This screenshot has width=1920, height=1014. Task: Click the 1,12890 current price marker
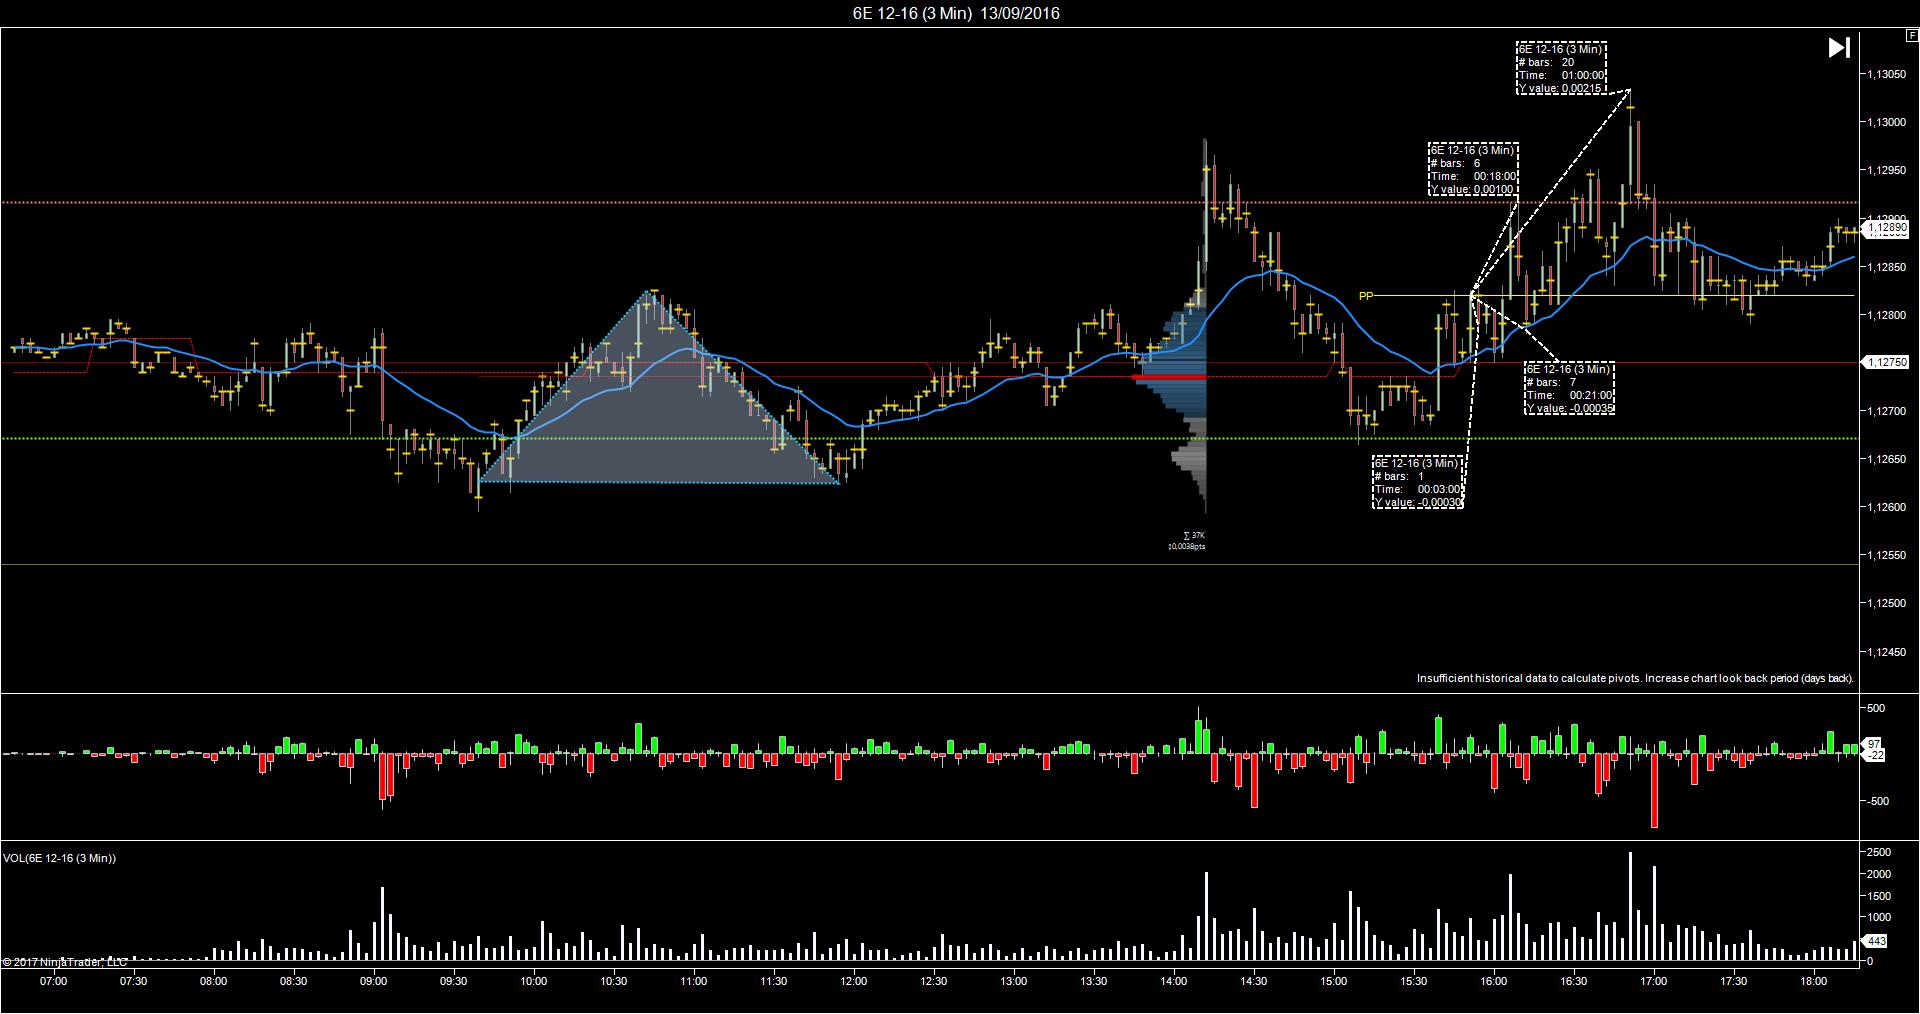pos(1887,228)
